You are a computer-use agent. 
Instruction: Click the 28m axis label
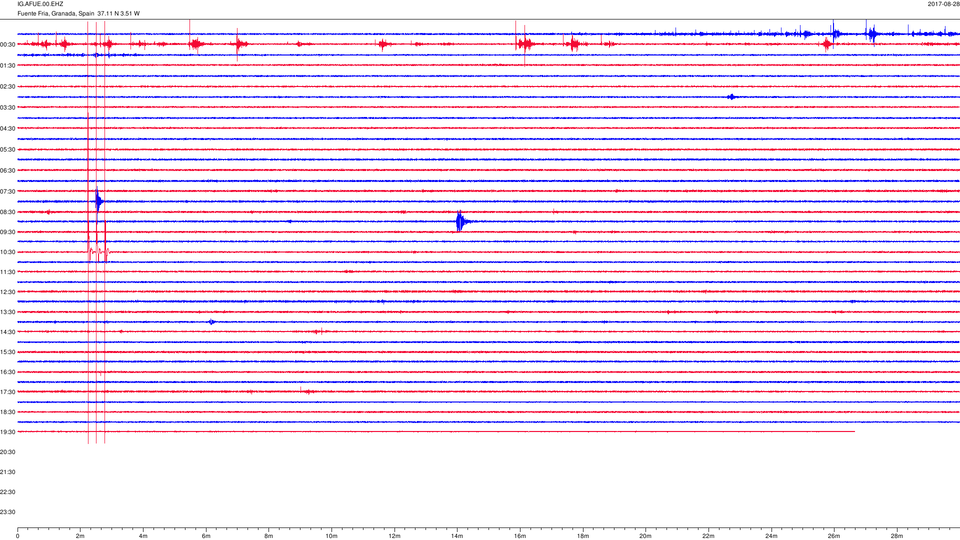point(896,536)
